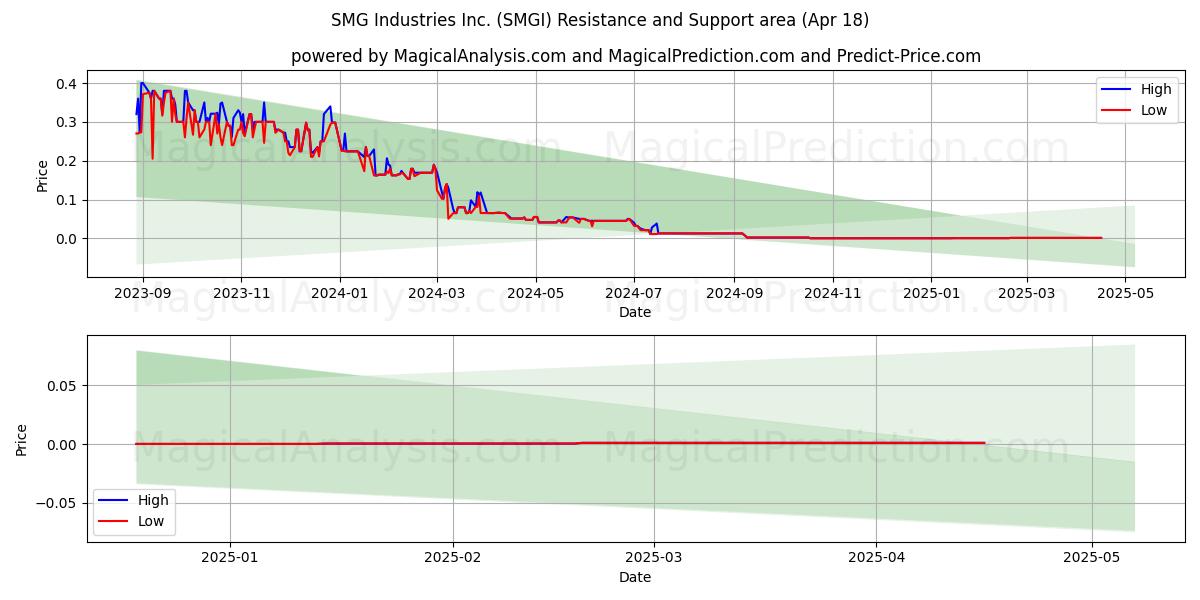The image size is (1200, 600).
Task: Click the '2024-01' x-axis label
Action: click(340, 294)
